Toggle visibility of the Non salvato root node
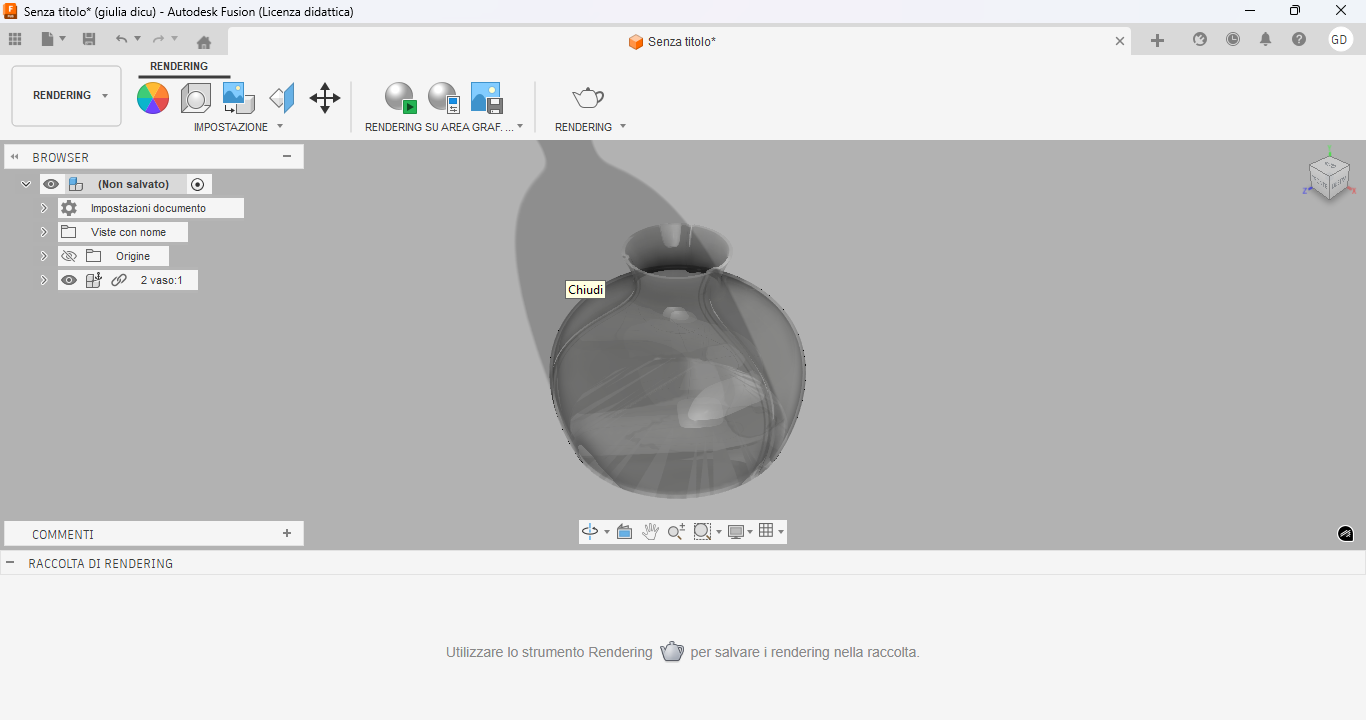This screenshot has width=1366, height=720. coord(50,183)
